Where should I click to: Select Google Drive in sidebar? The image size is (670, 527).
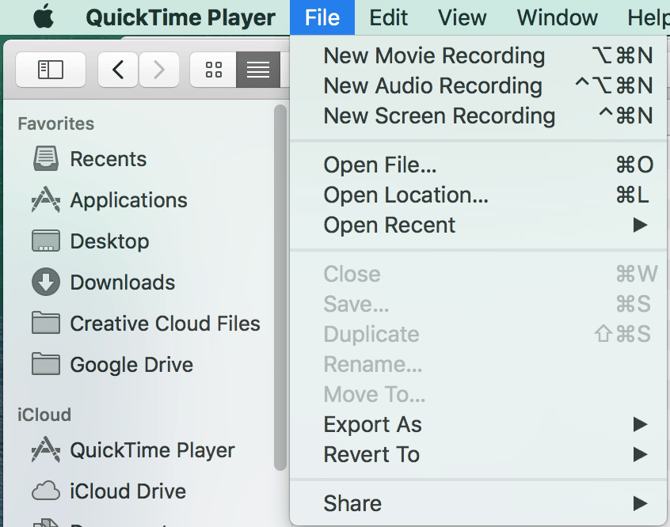(131, 365)
